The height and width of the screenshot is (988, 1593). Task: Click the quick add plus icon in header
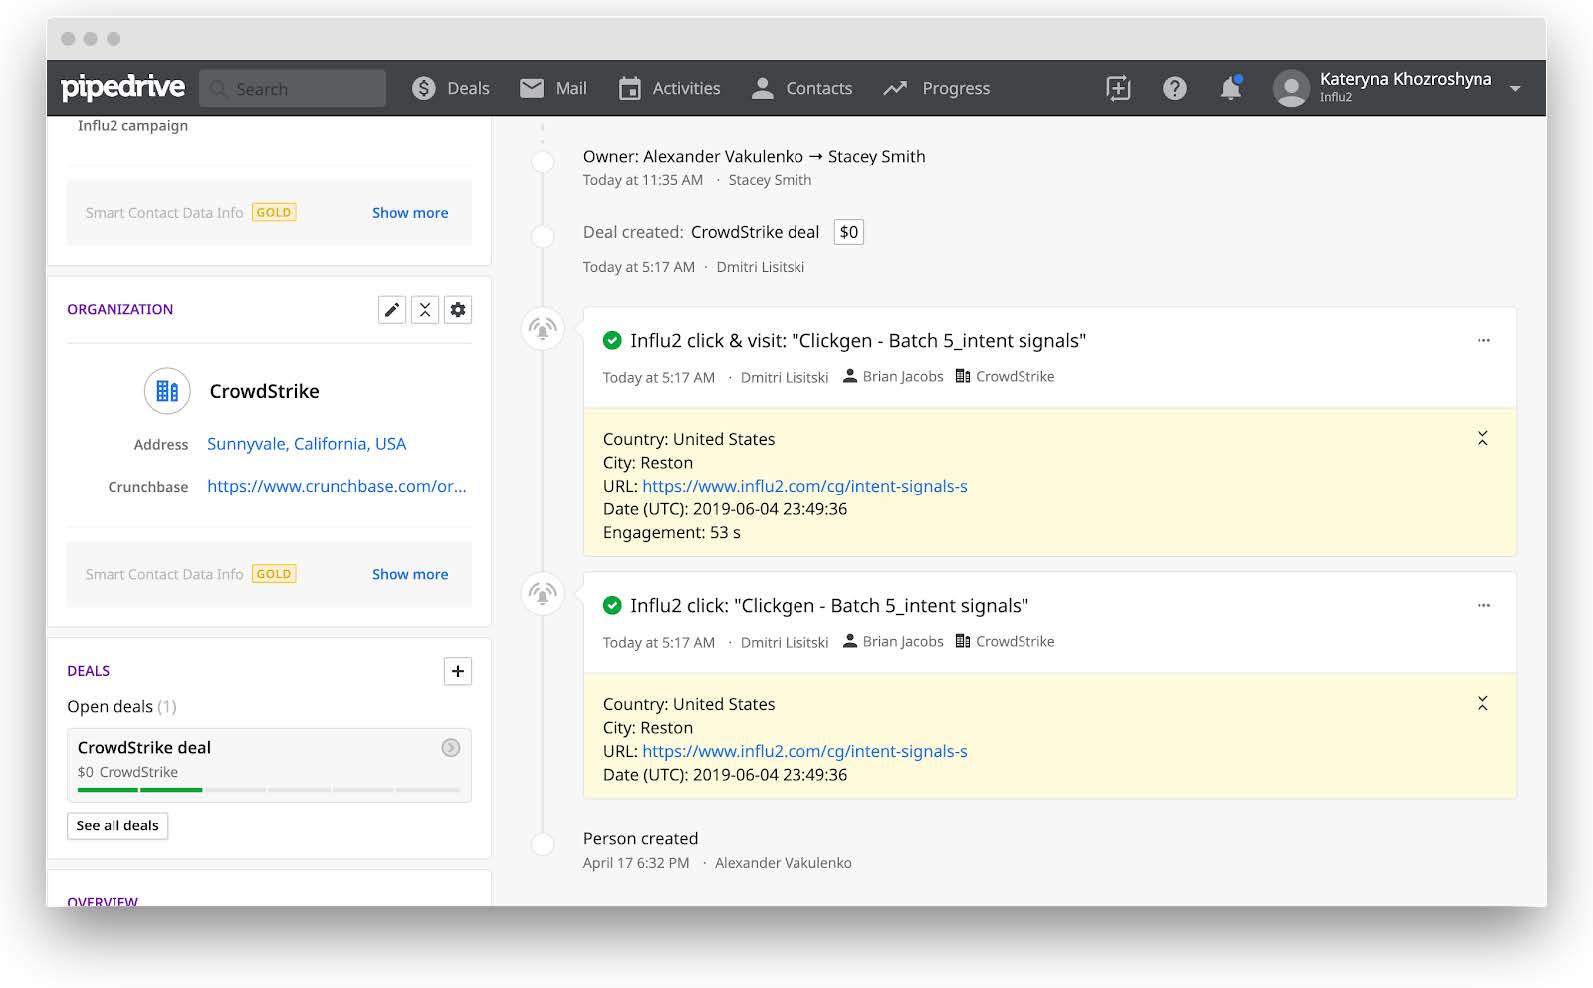click(x=1118, y=88)
